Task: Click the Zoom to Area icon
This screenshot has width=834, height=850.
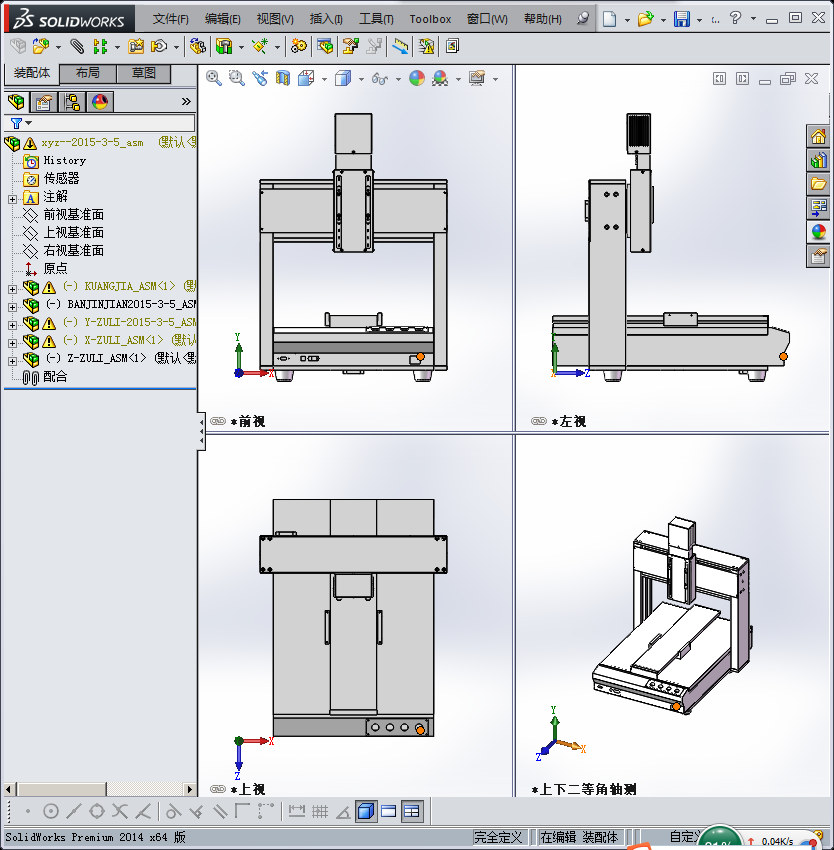Action: point(236,78)
